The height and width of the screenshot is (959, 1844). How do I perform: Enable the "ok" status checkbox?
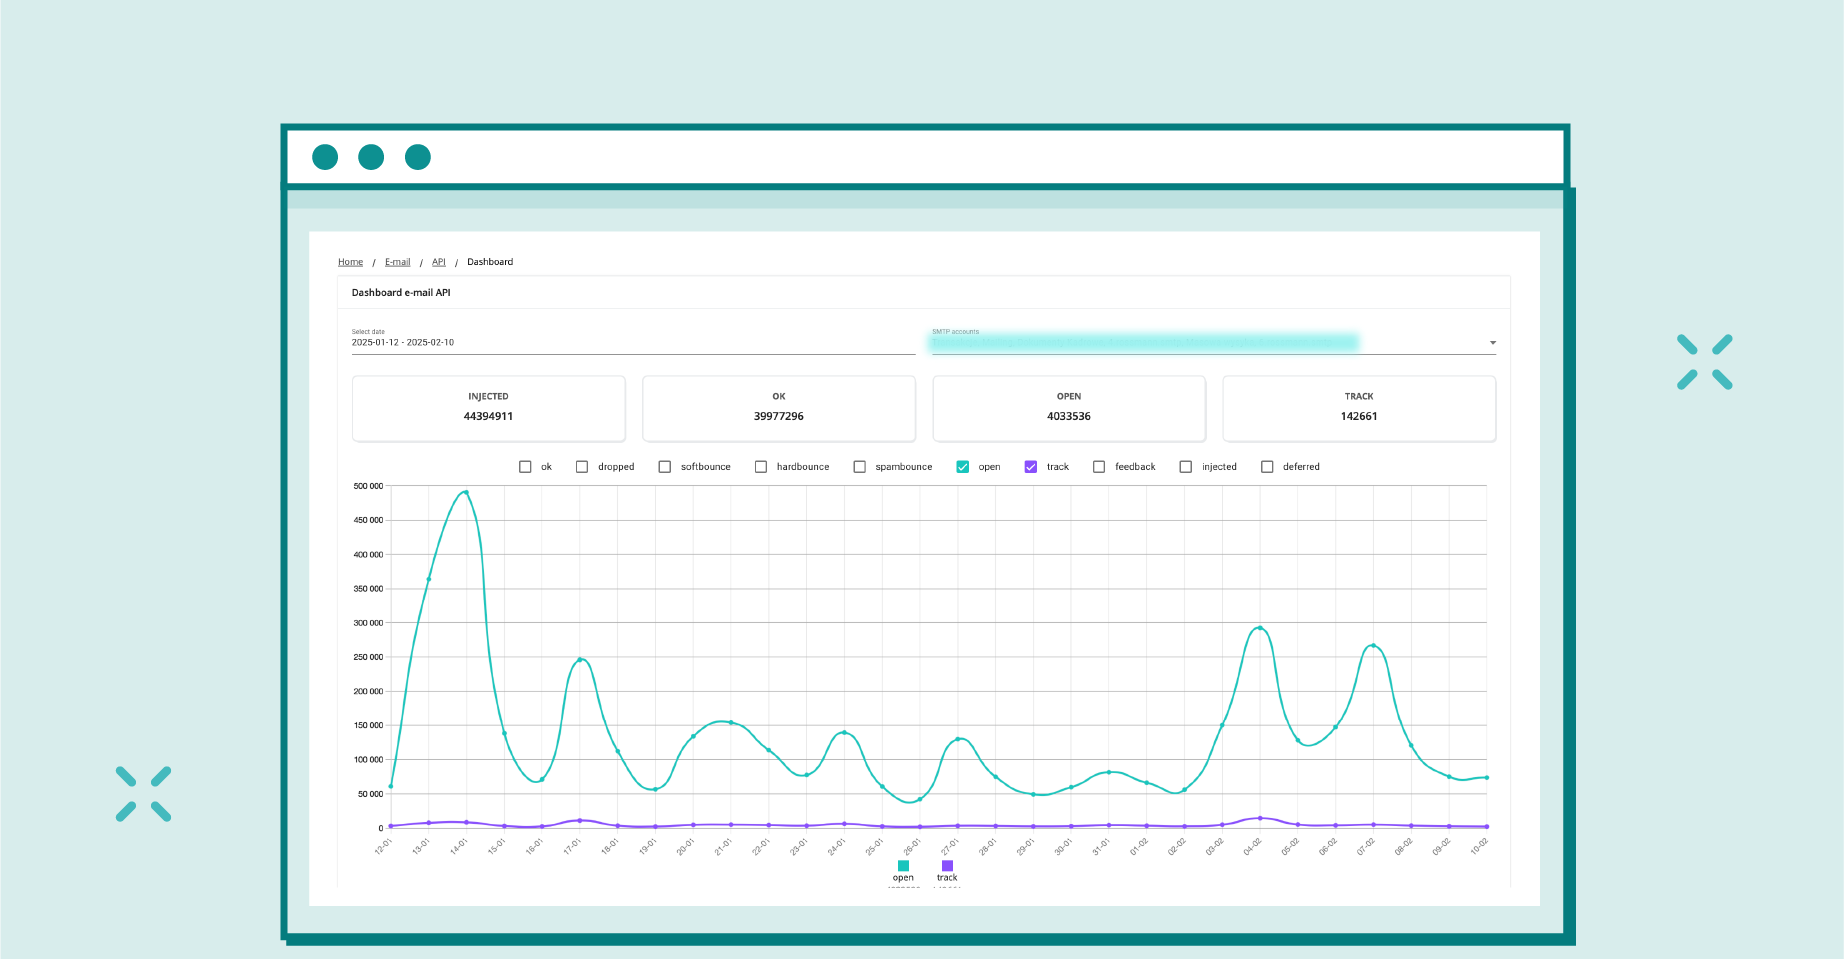pyautogui.click(x=525, y=466)
